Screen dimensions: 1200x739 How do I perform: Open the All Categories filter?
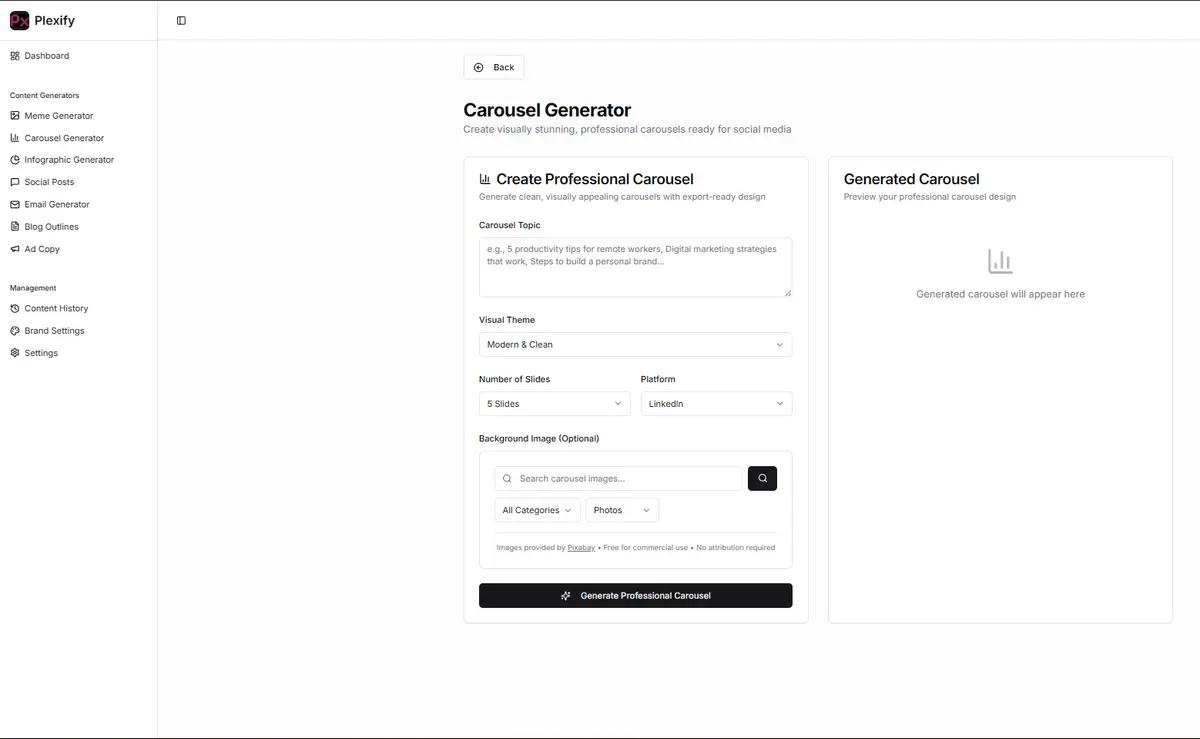536,510
